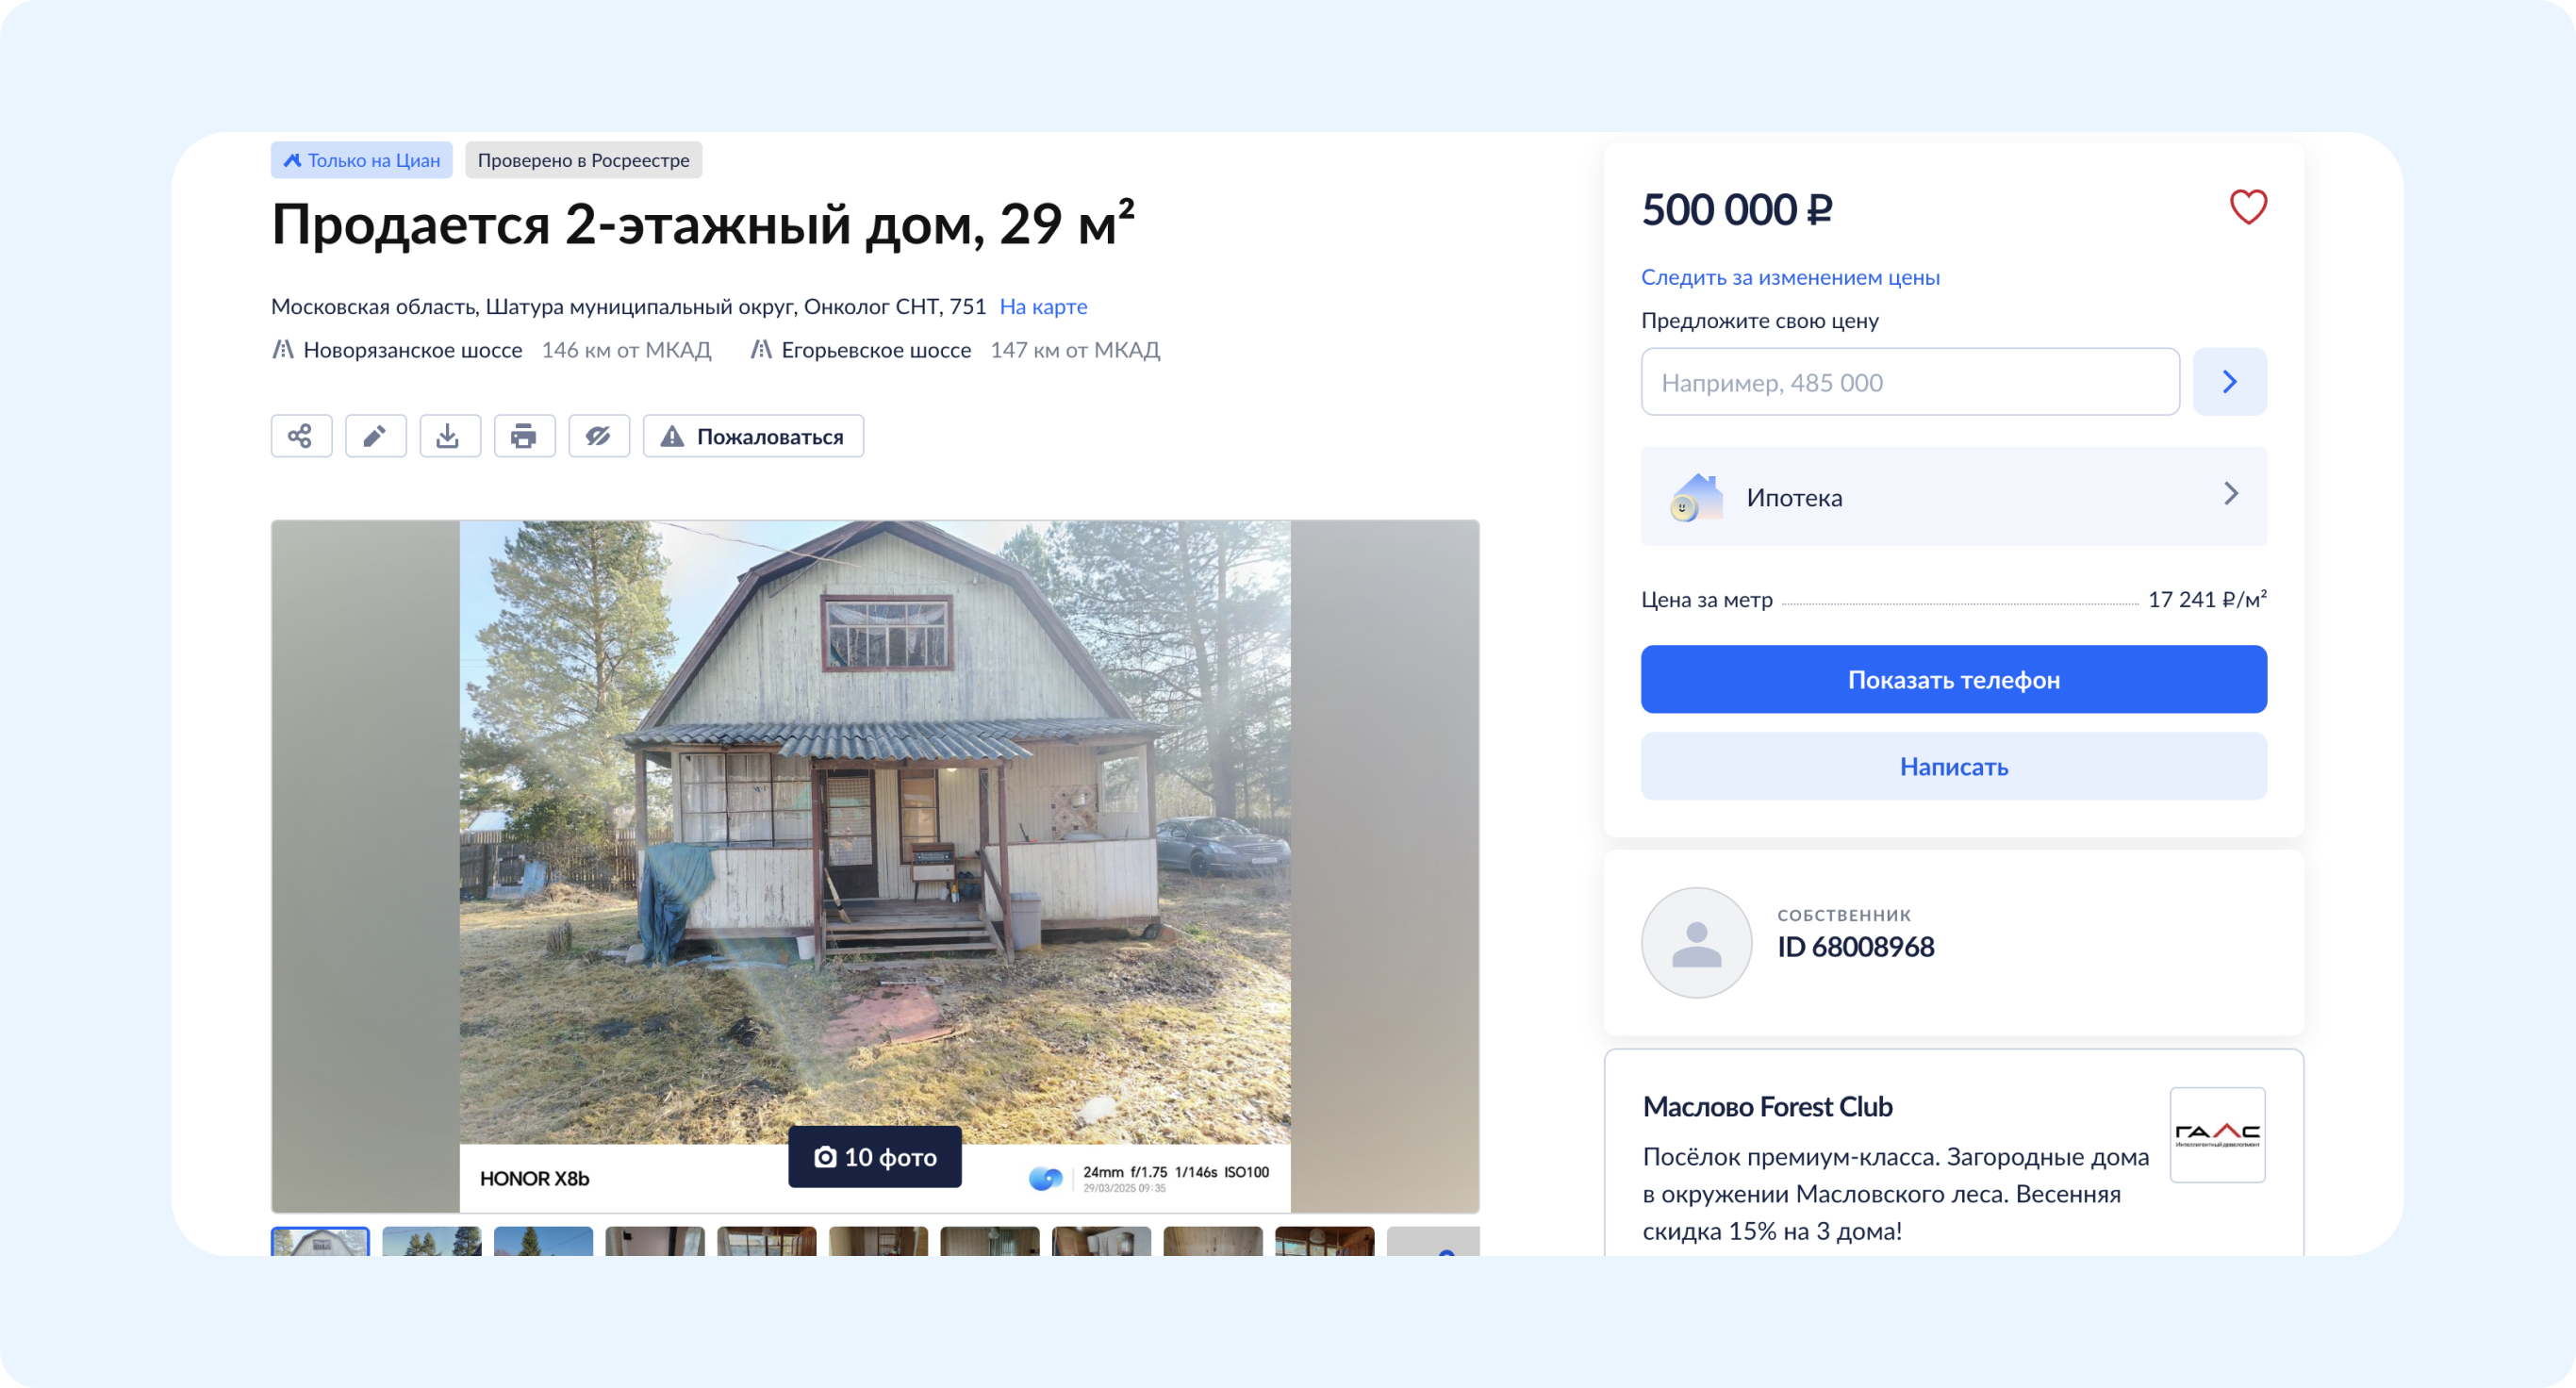
Task: Click the Только на Циан badge
Action: pos(361,160)
